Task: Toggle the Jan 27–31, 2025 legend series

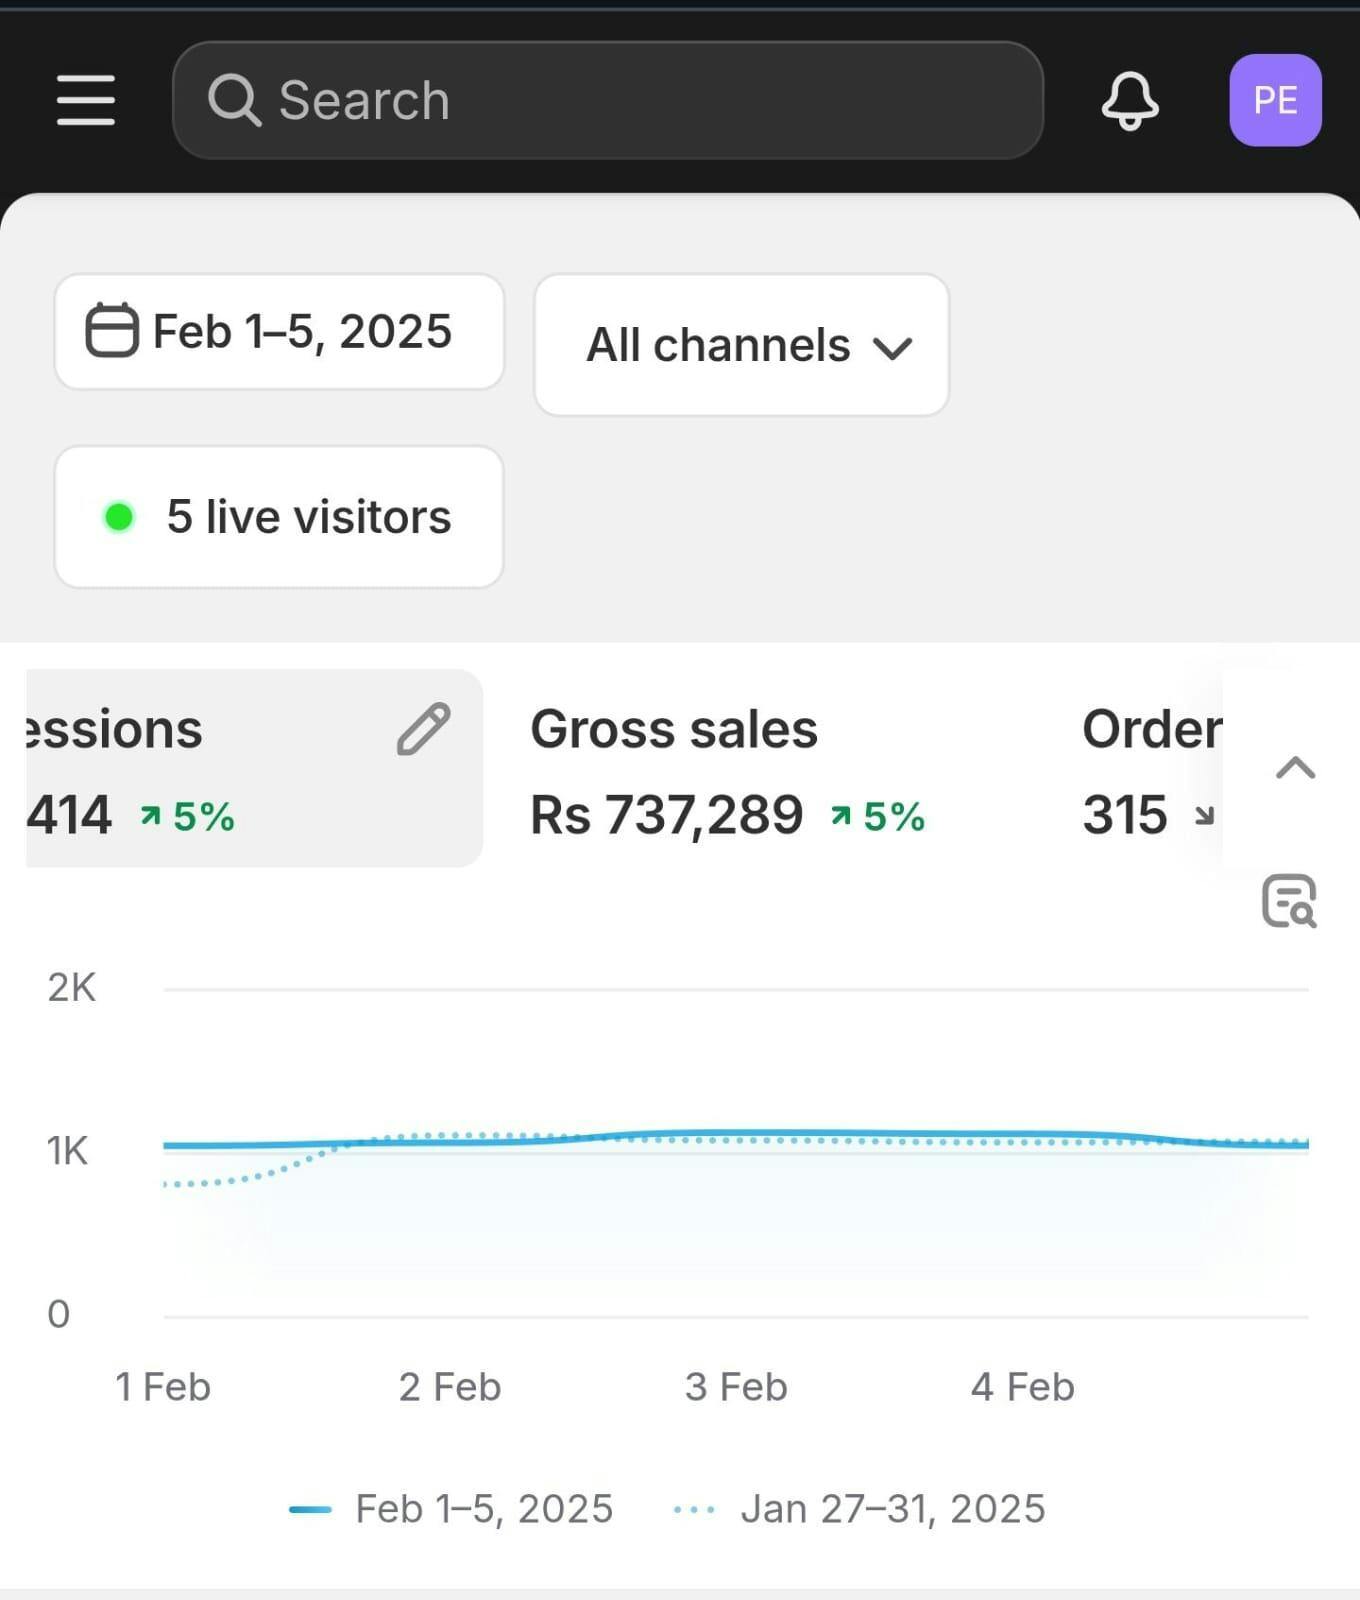Action: (x=860, y=1509)
